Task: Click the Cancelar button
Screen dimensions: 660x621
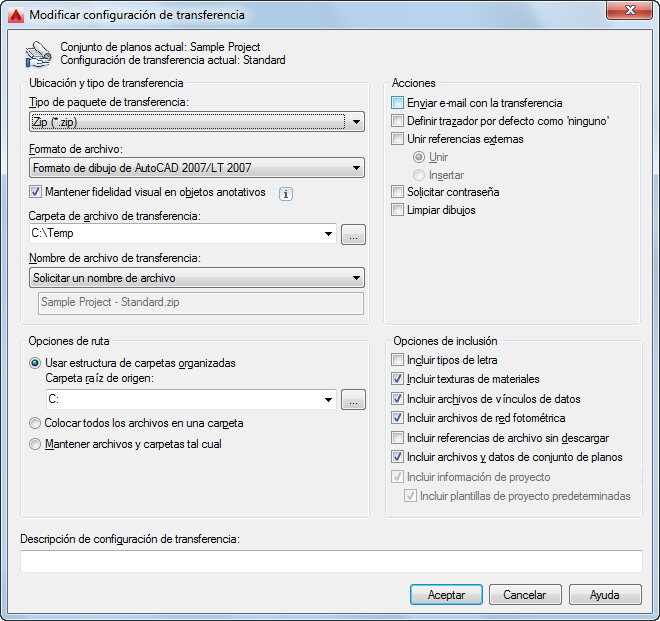Action: click(525, 594)
